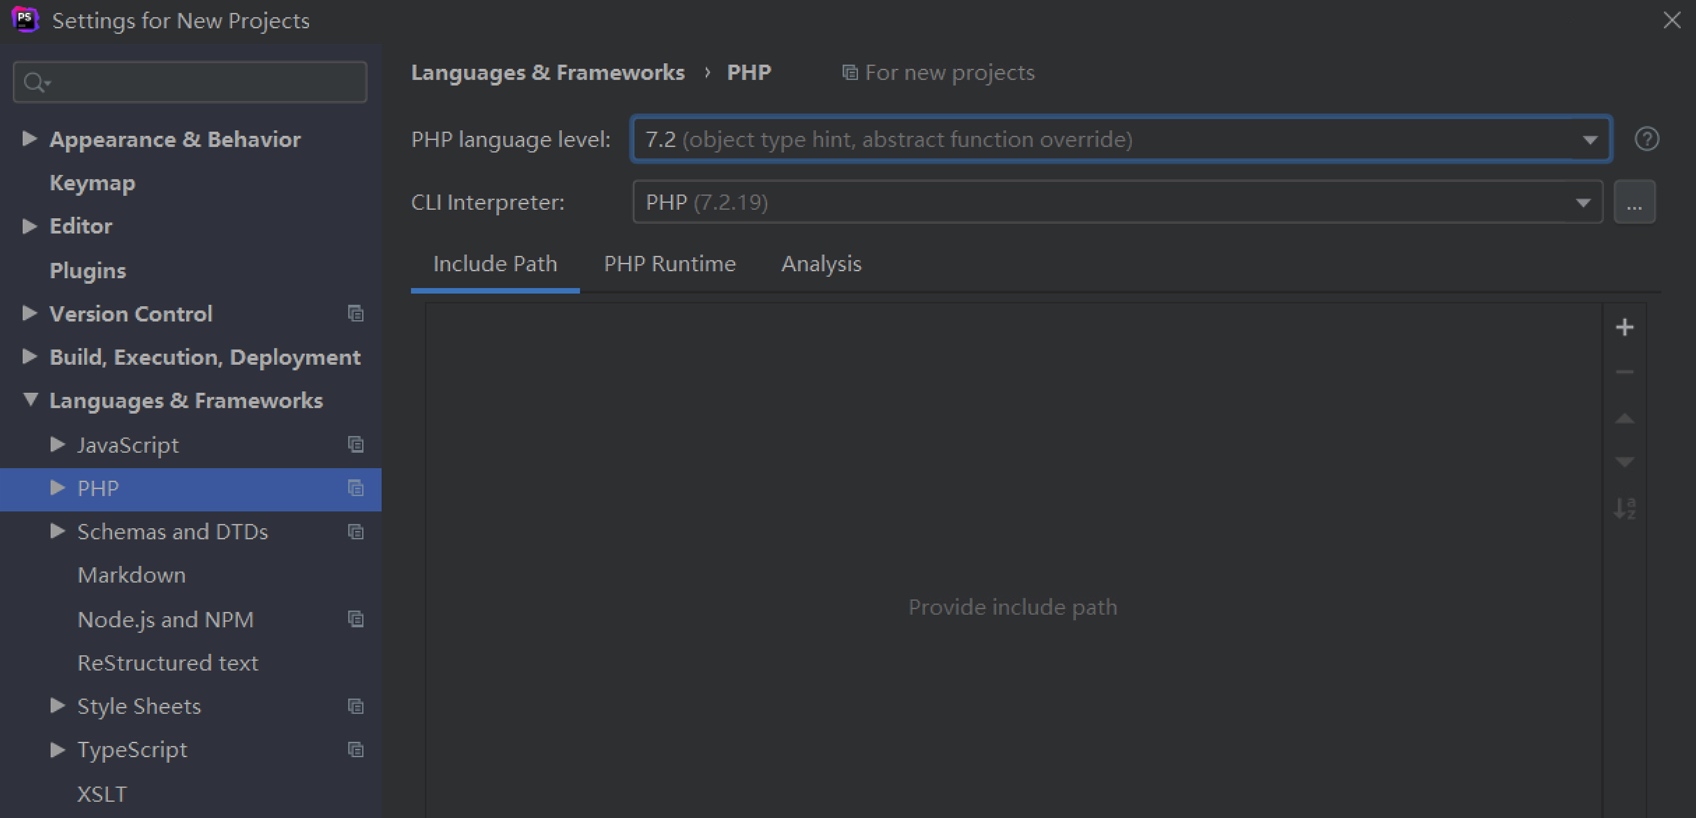
Task: Expand Build, Execution, Deployment section
Action: pyautogui.click(x=30, y=356)
